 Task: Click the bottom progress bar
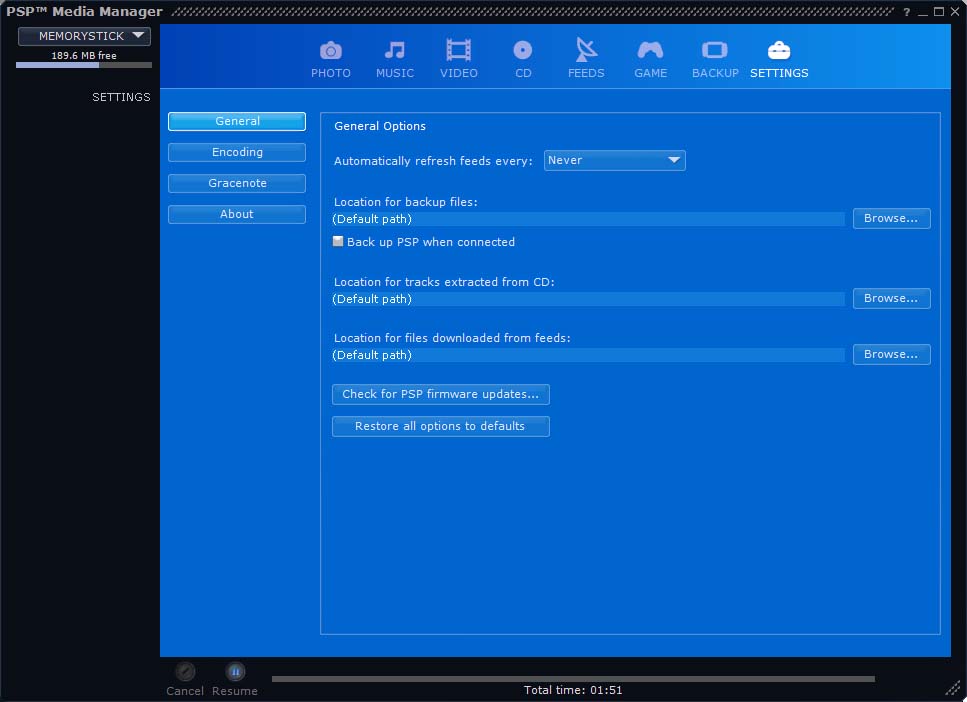573,679
